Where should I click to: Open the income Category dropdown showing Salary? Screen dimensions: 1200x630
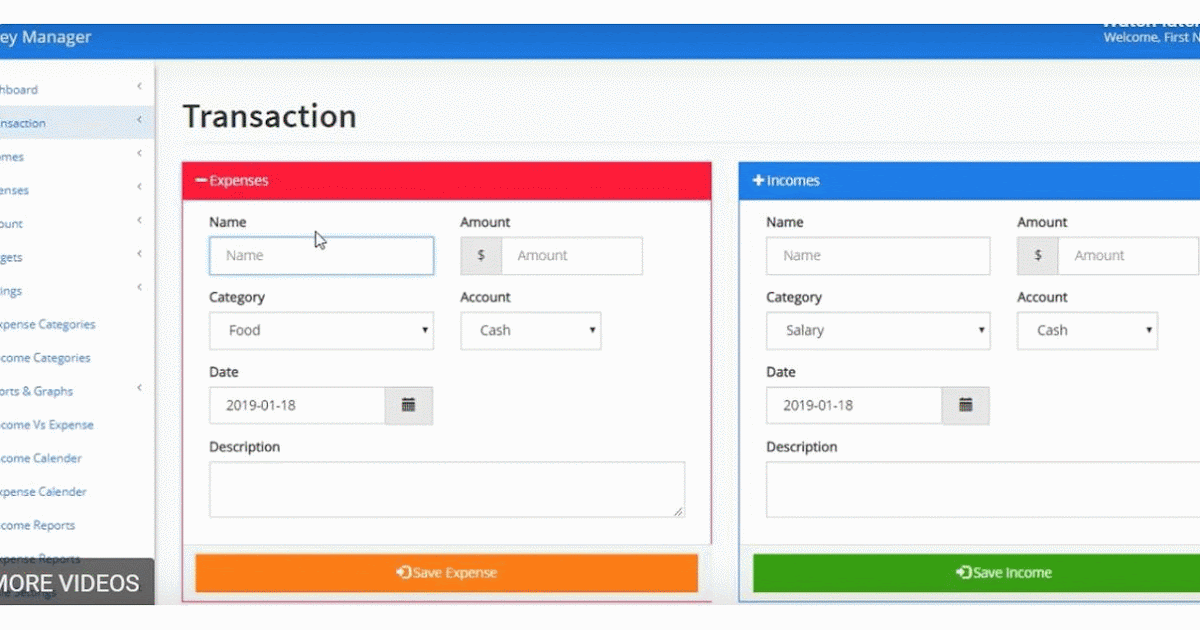click(877, 330)
